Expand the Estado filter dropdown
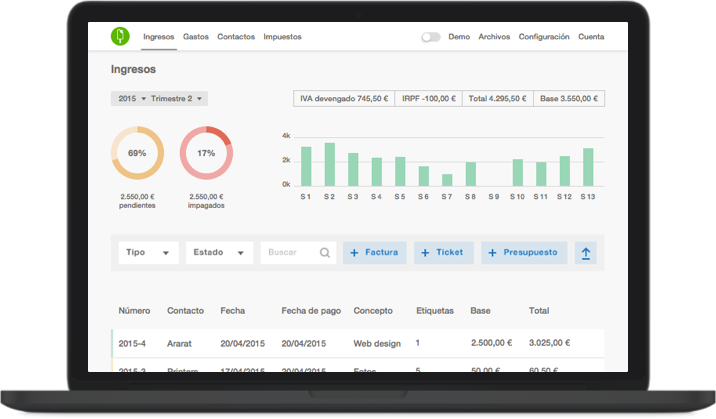716x419 pixels. click(219, 253)
